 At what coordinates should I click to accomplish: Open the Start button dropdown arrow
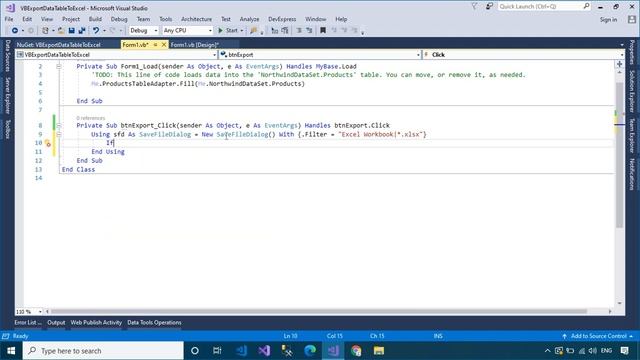coord(242,31)
